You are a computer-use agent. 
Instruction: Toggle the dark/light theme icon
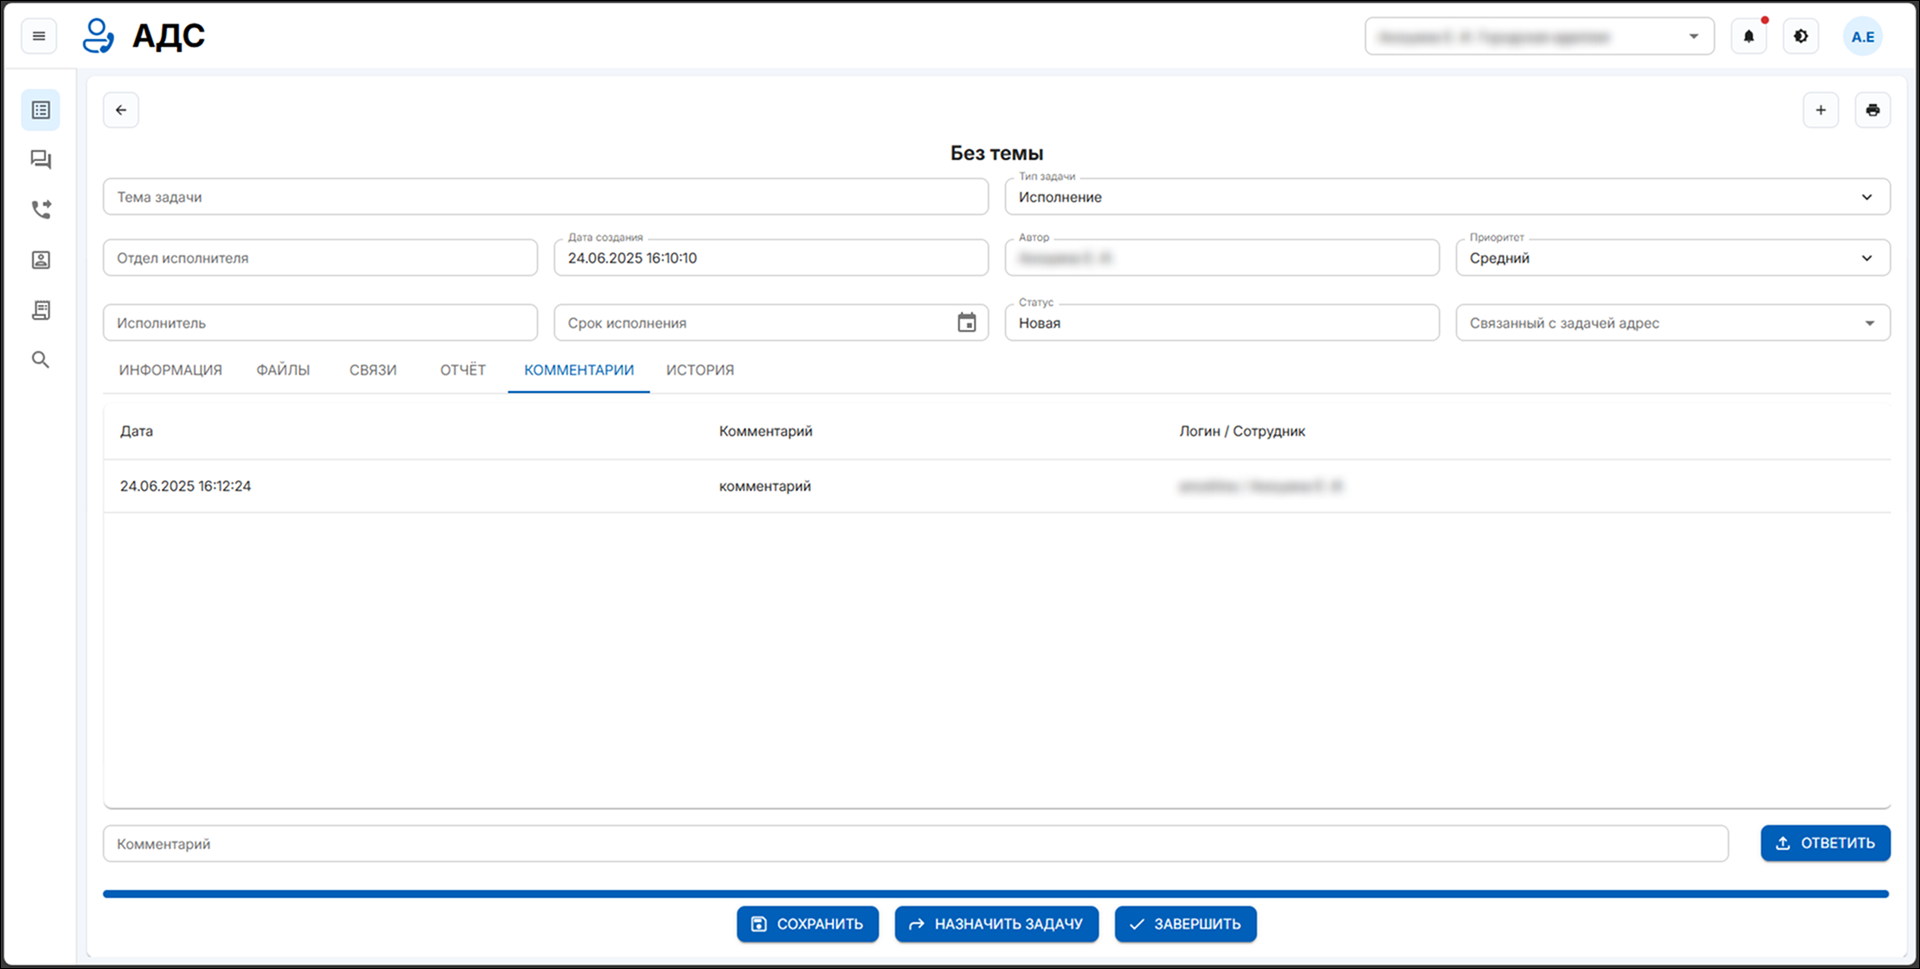(1800, 37)
